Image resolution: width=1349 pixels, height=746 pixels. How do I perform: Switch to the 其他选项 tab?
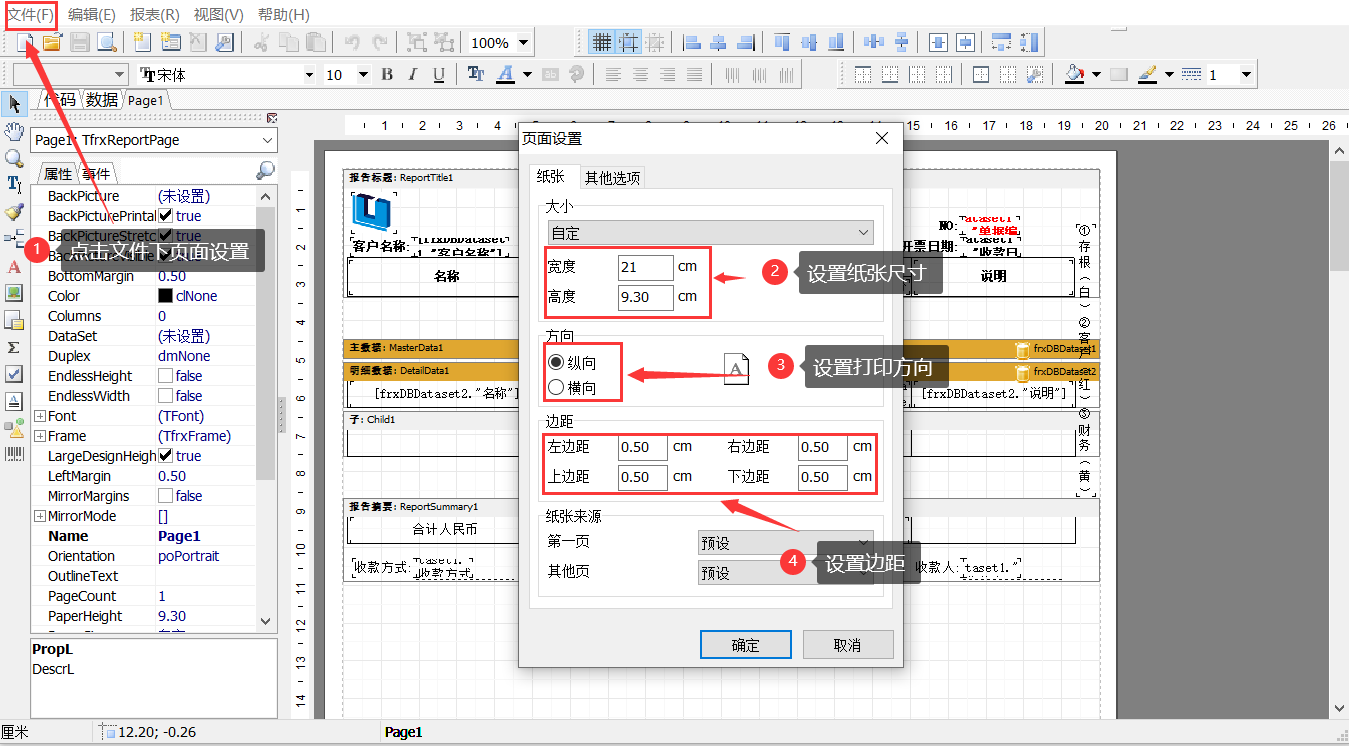click(x=613, y=178)
